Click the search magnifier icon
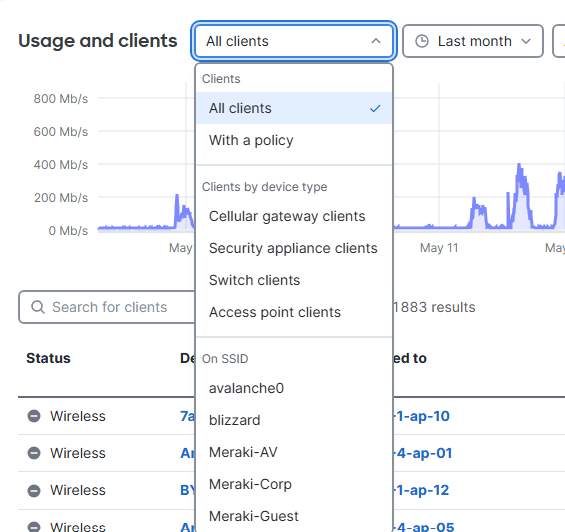The image size is (565, 532). [x=37, y=307]
